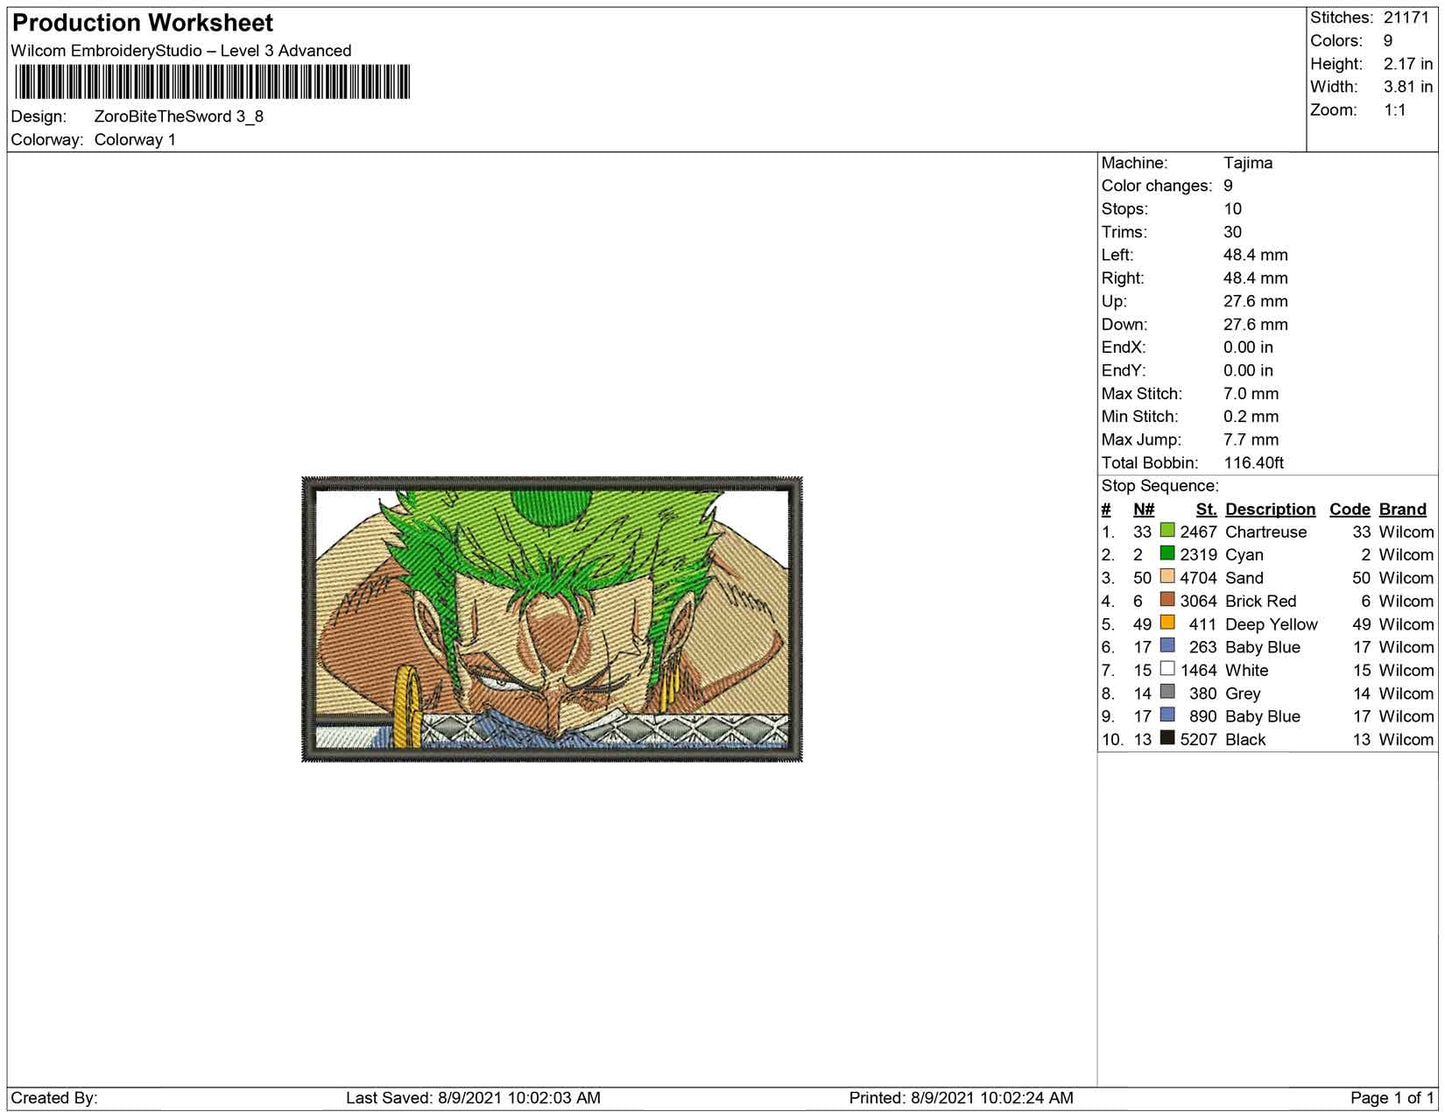Click the Production Worksheet title
The image size is (1445, 1112).
(x=143, y=23)
